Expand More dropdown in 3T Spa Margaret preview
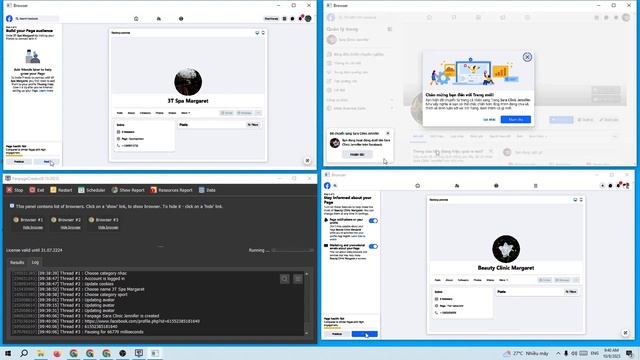 coord(186,113)
